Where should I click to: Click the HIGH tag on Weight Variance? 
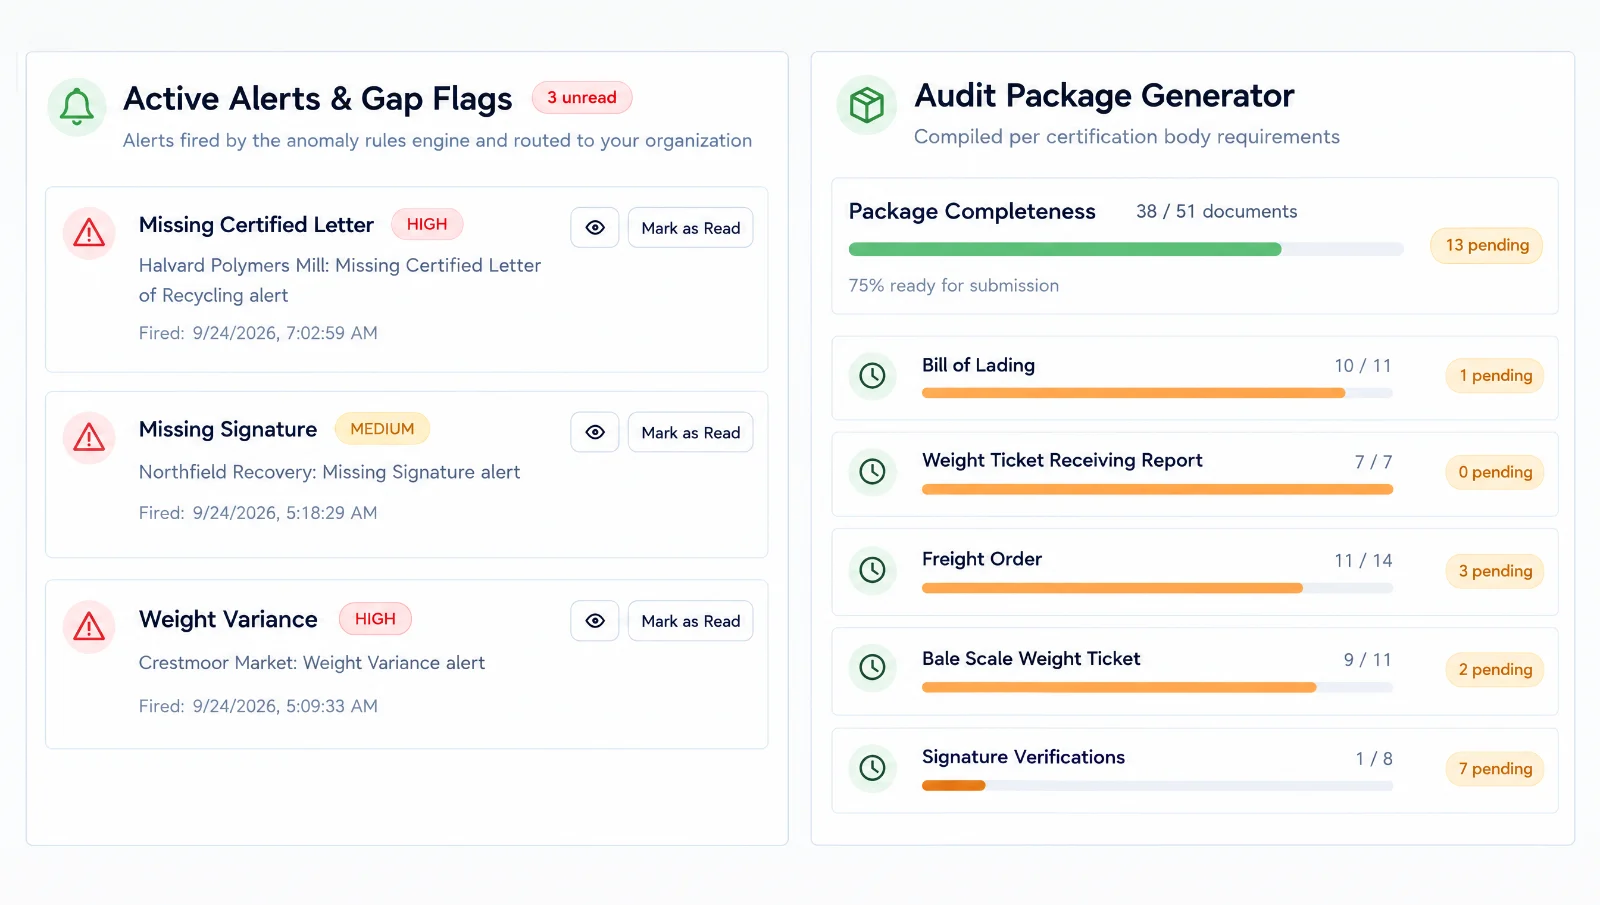click(375, 618)
